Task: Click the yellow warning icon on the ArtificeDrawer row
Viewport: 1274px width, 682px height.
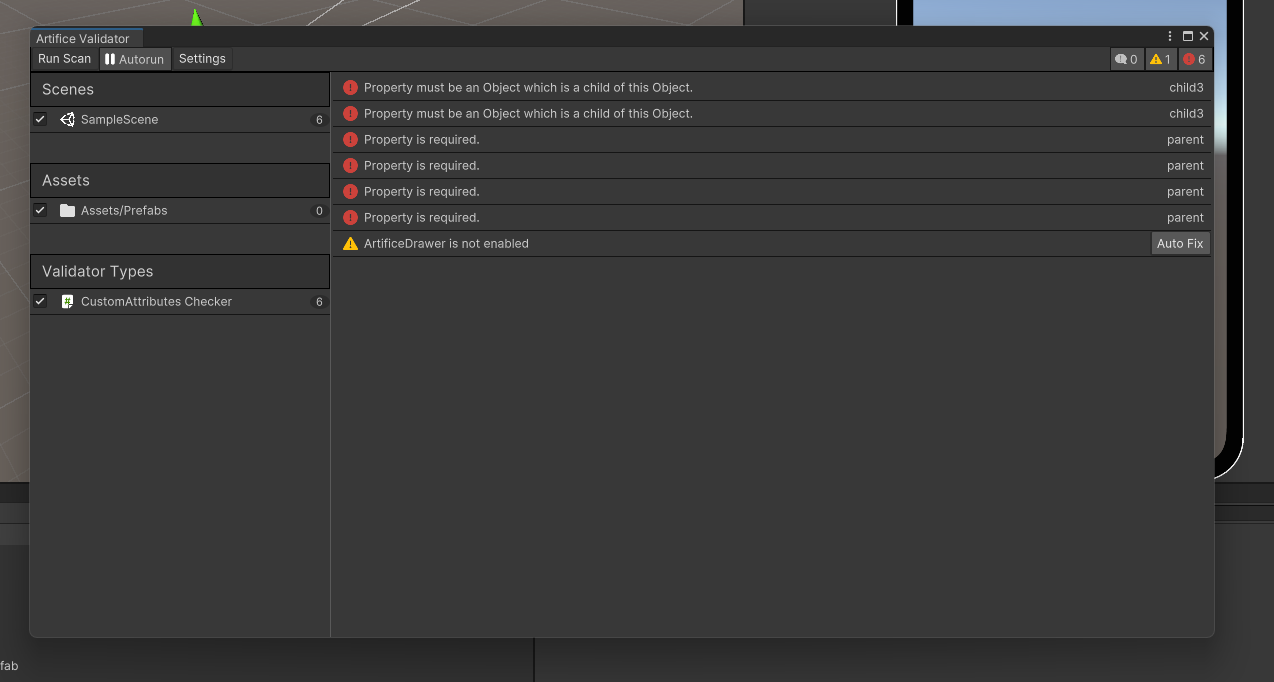Action: [x=350, y=243]
